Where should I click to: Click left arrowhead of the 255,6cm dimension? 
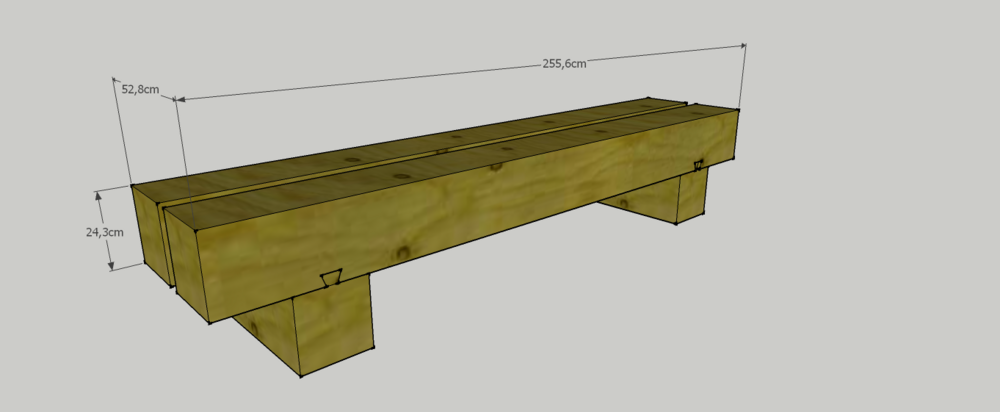(x=180, y=99)
